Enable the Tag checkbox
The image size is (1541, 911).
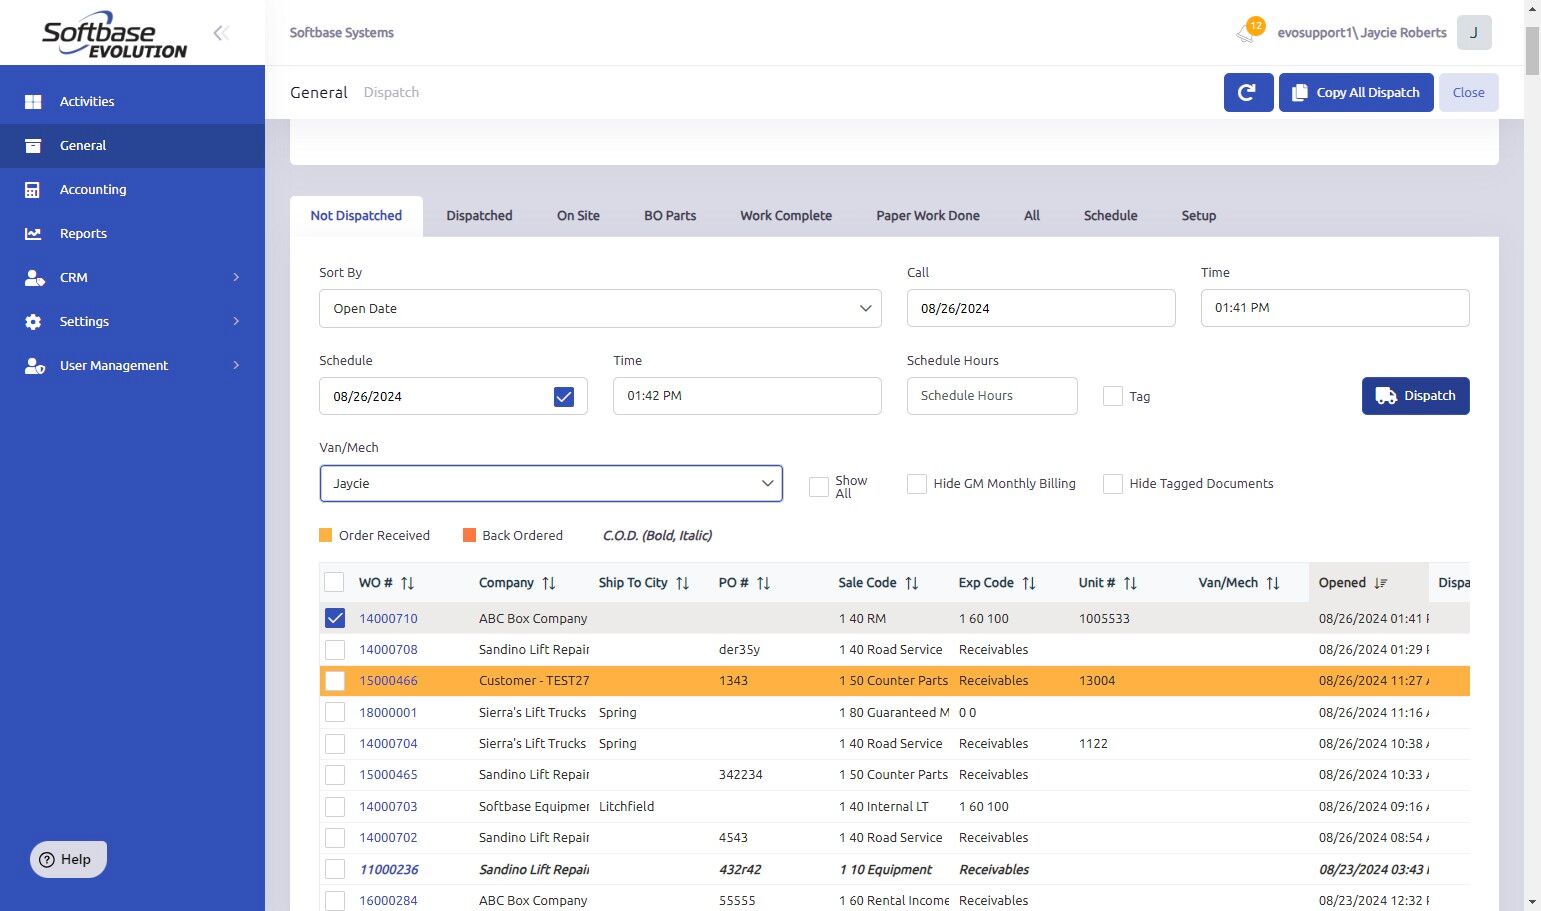(x=1112, y=396)
